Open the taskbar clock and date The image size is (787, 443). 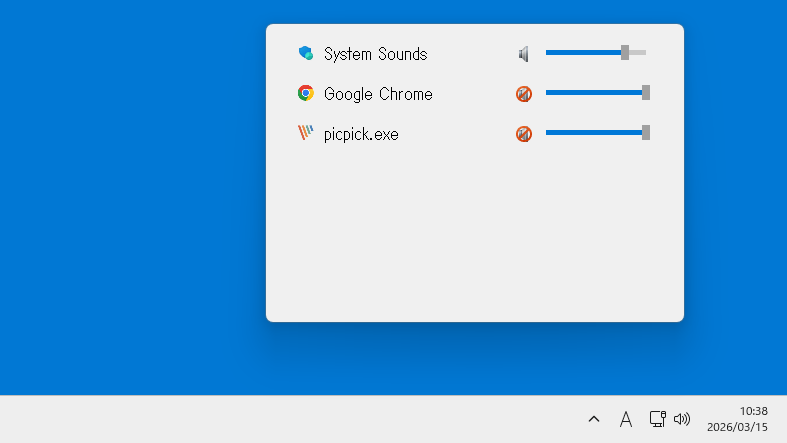tap(739, 419)
